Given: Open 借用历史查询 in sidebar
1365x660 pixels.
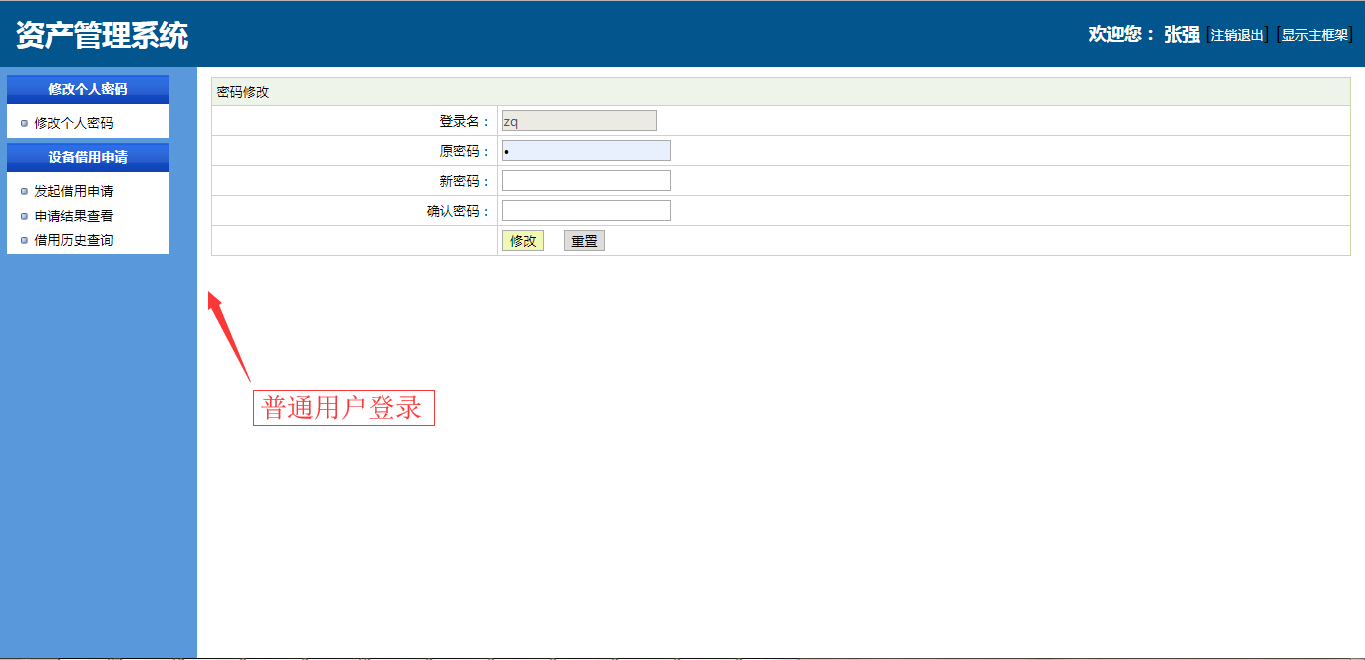Looking at the screenshot, I should click(x=74, y=240).
